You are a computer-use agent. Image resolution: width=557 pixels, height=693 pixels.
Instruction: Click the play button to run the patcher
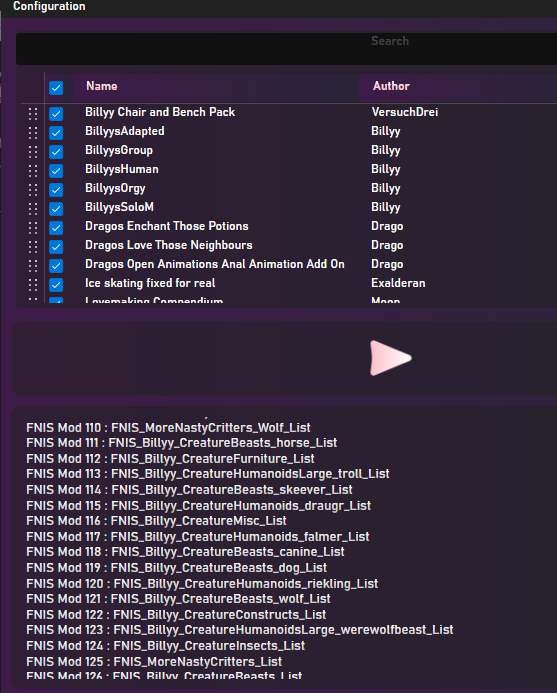390,358
